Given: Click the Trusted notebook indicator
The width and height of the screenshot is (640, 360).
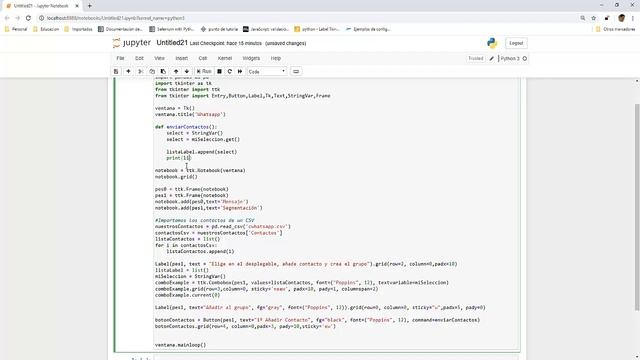Looking at the screenshot, I should point(476,58).
